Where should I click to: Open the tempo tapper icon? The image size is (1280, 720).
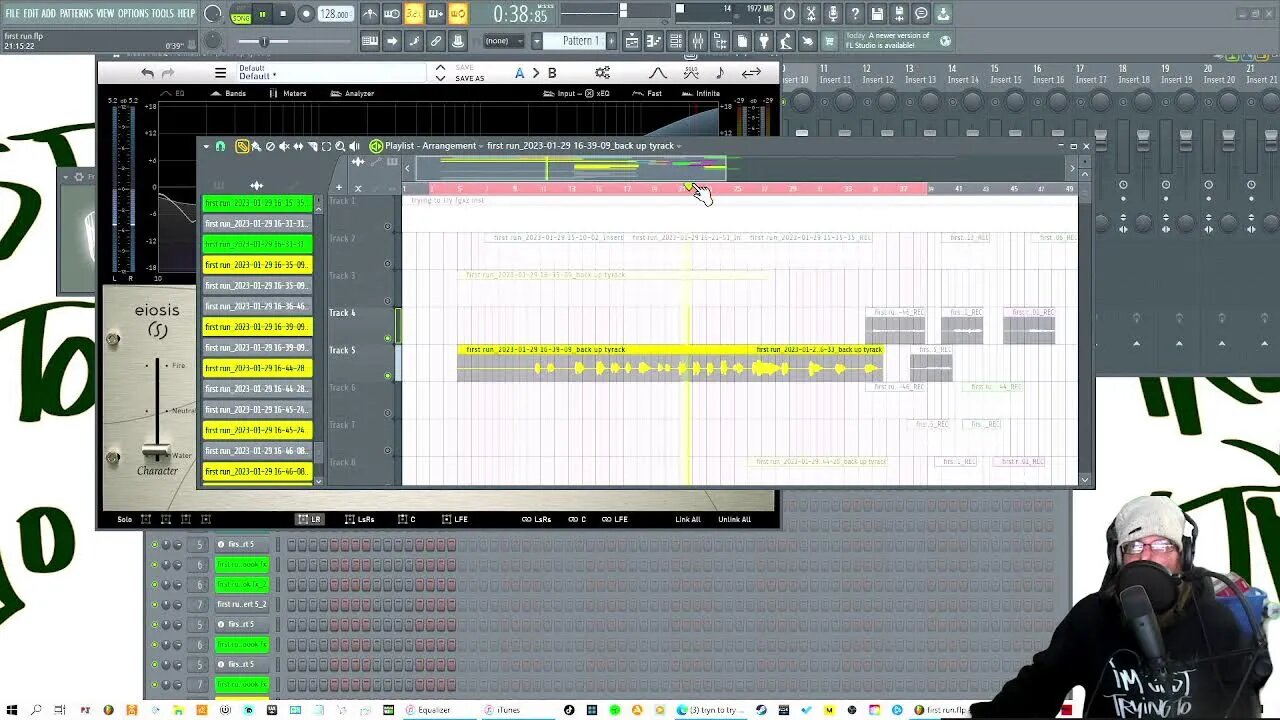coord(785,41)
